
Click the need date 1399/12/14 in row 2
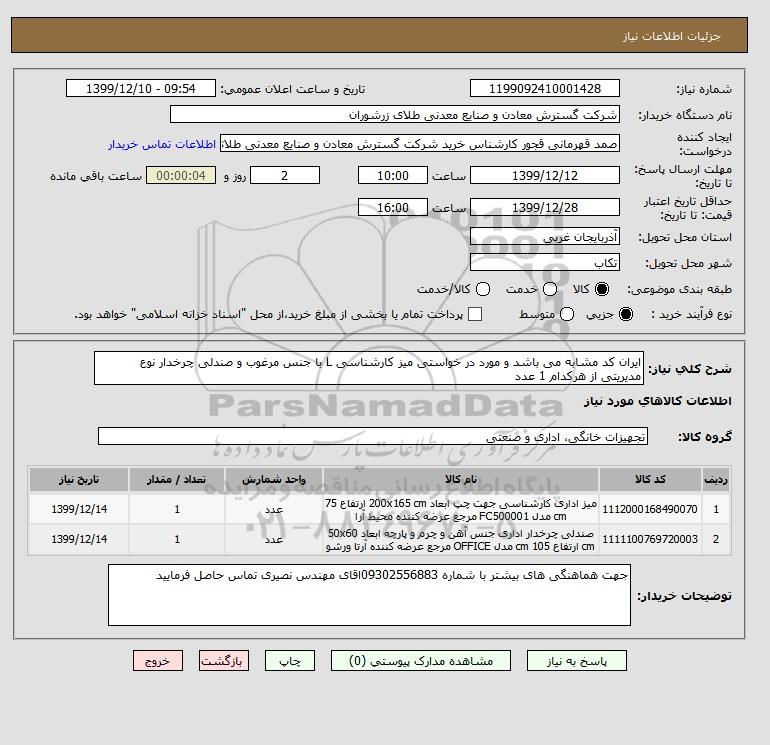coord(79,539)
